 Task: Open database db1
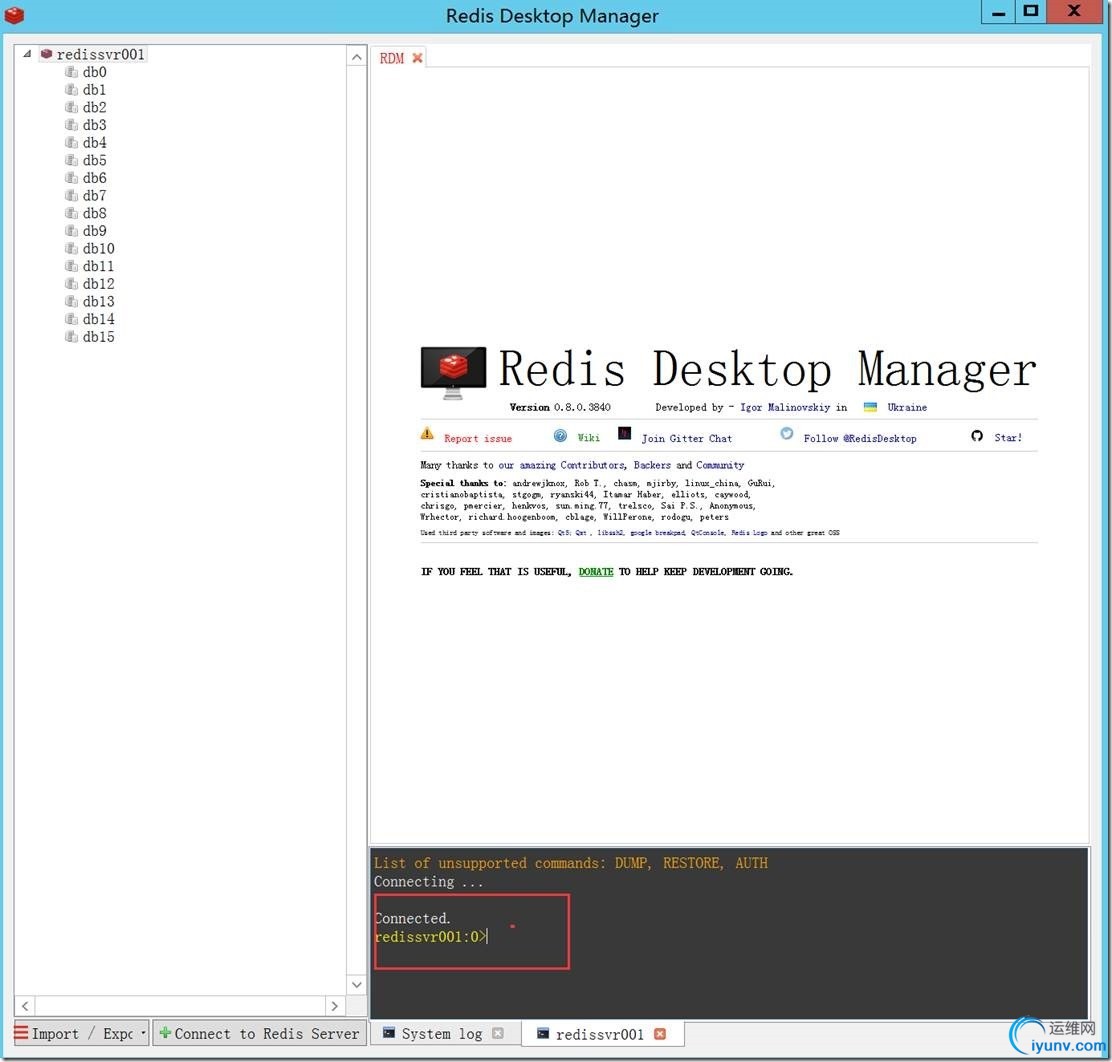click(x=94, y=89)
